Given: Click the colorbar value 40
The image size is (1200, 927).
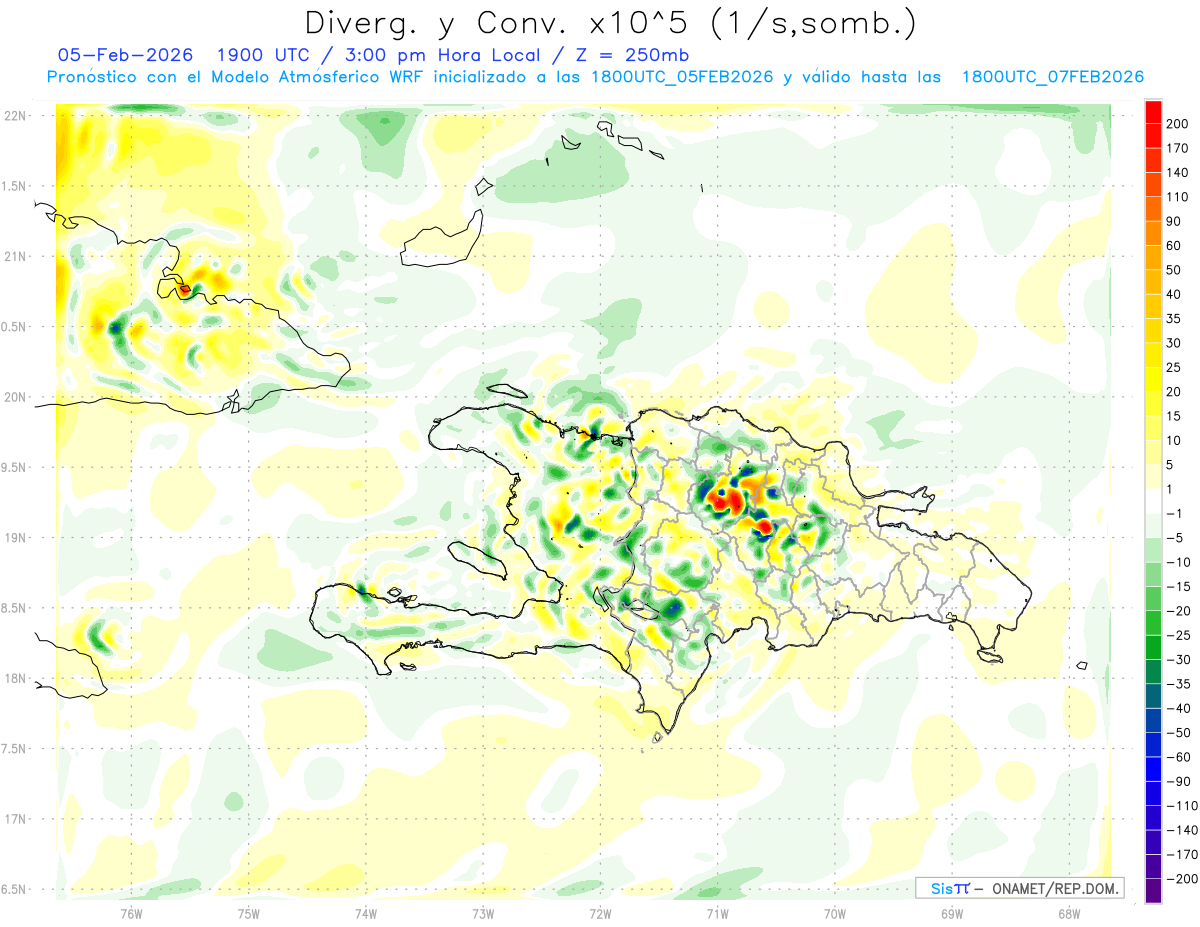Looking at the screenshot, I should tap(1174, 295).
